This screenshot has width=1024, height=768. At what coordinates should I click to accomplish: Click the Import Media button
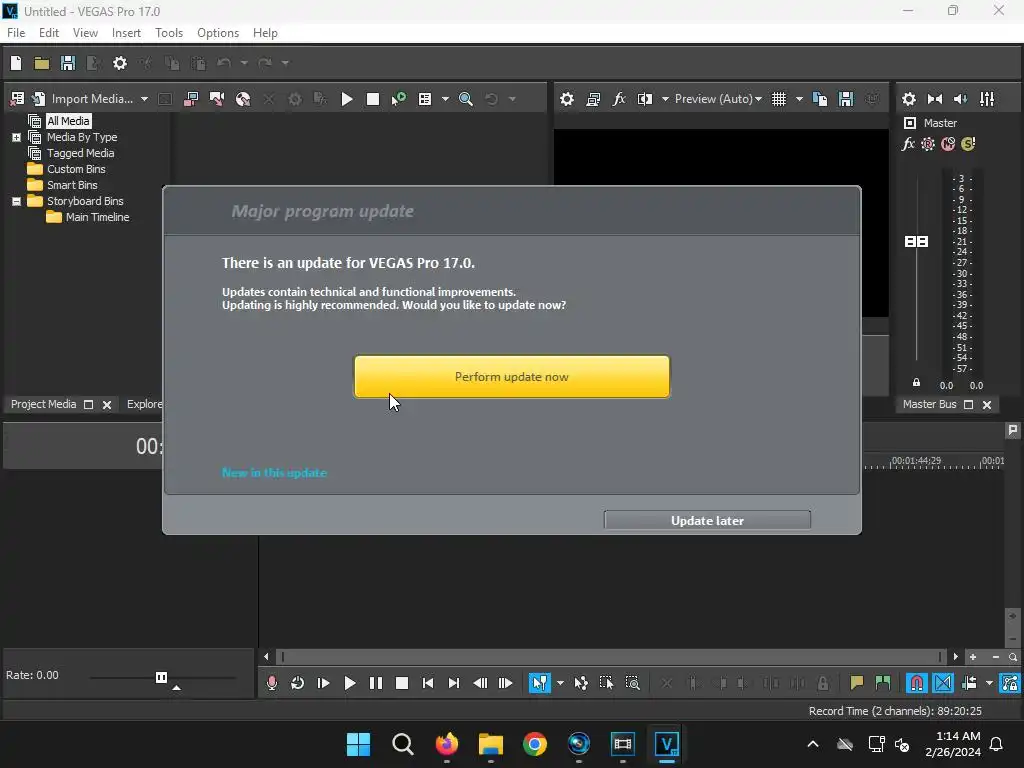coord(84,99)
